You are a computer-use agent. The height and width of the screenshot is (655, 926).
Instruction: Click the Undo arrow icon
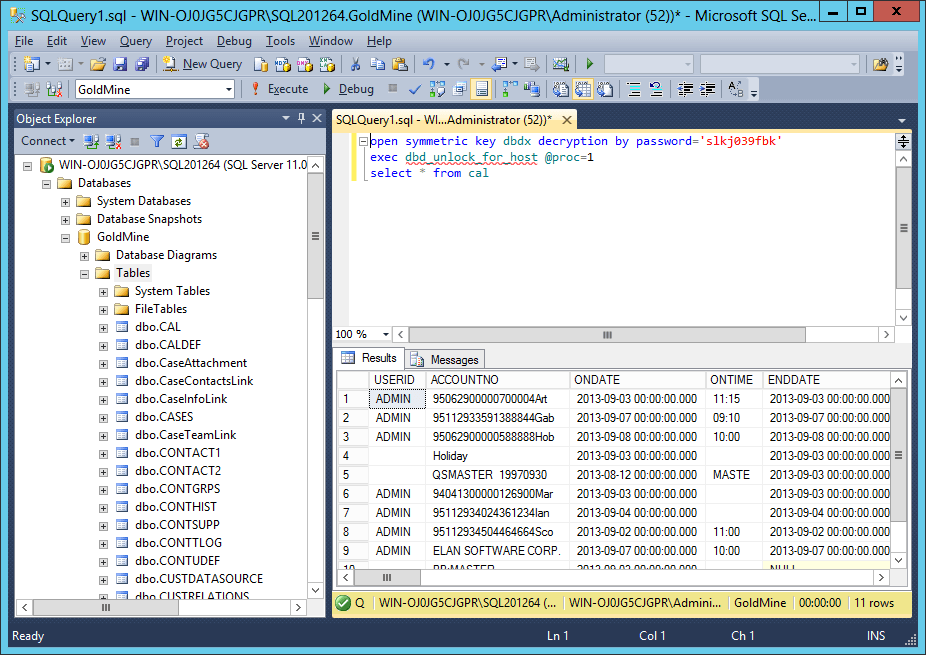[429, 64]
